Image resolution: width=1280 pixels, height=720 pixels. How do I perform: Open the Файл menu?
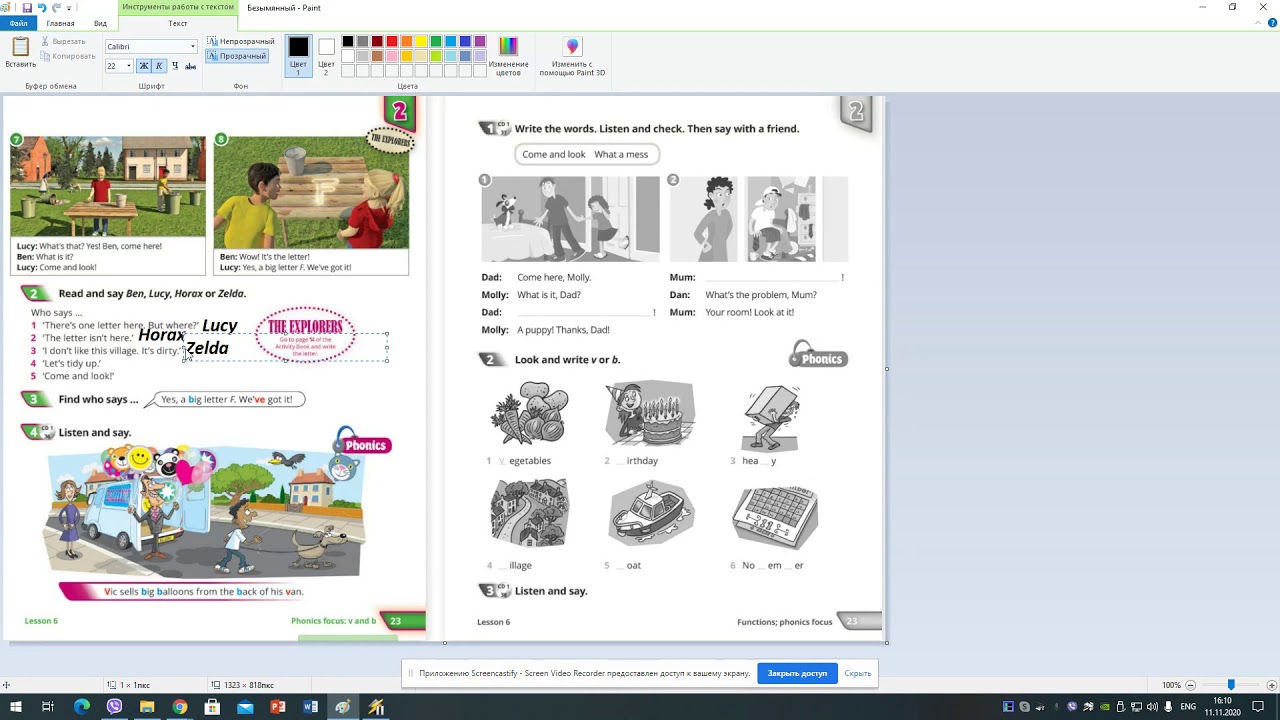[18, 23]
